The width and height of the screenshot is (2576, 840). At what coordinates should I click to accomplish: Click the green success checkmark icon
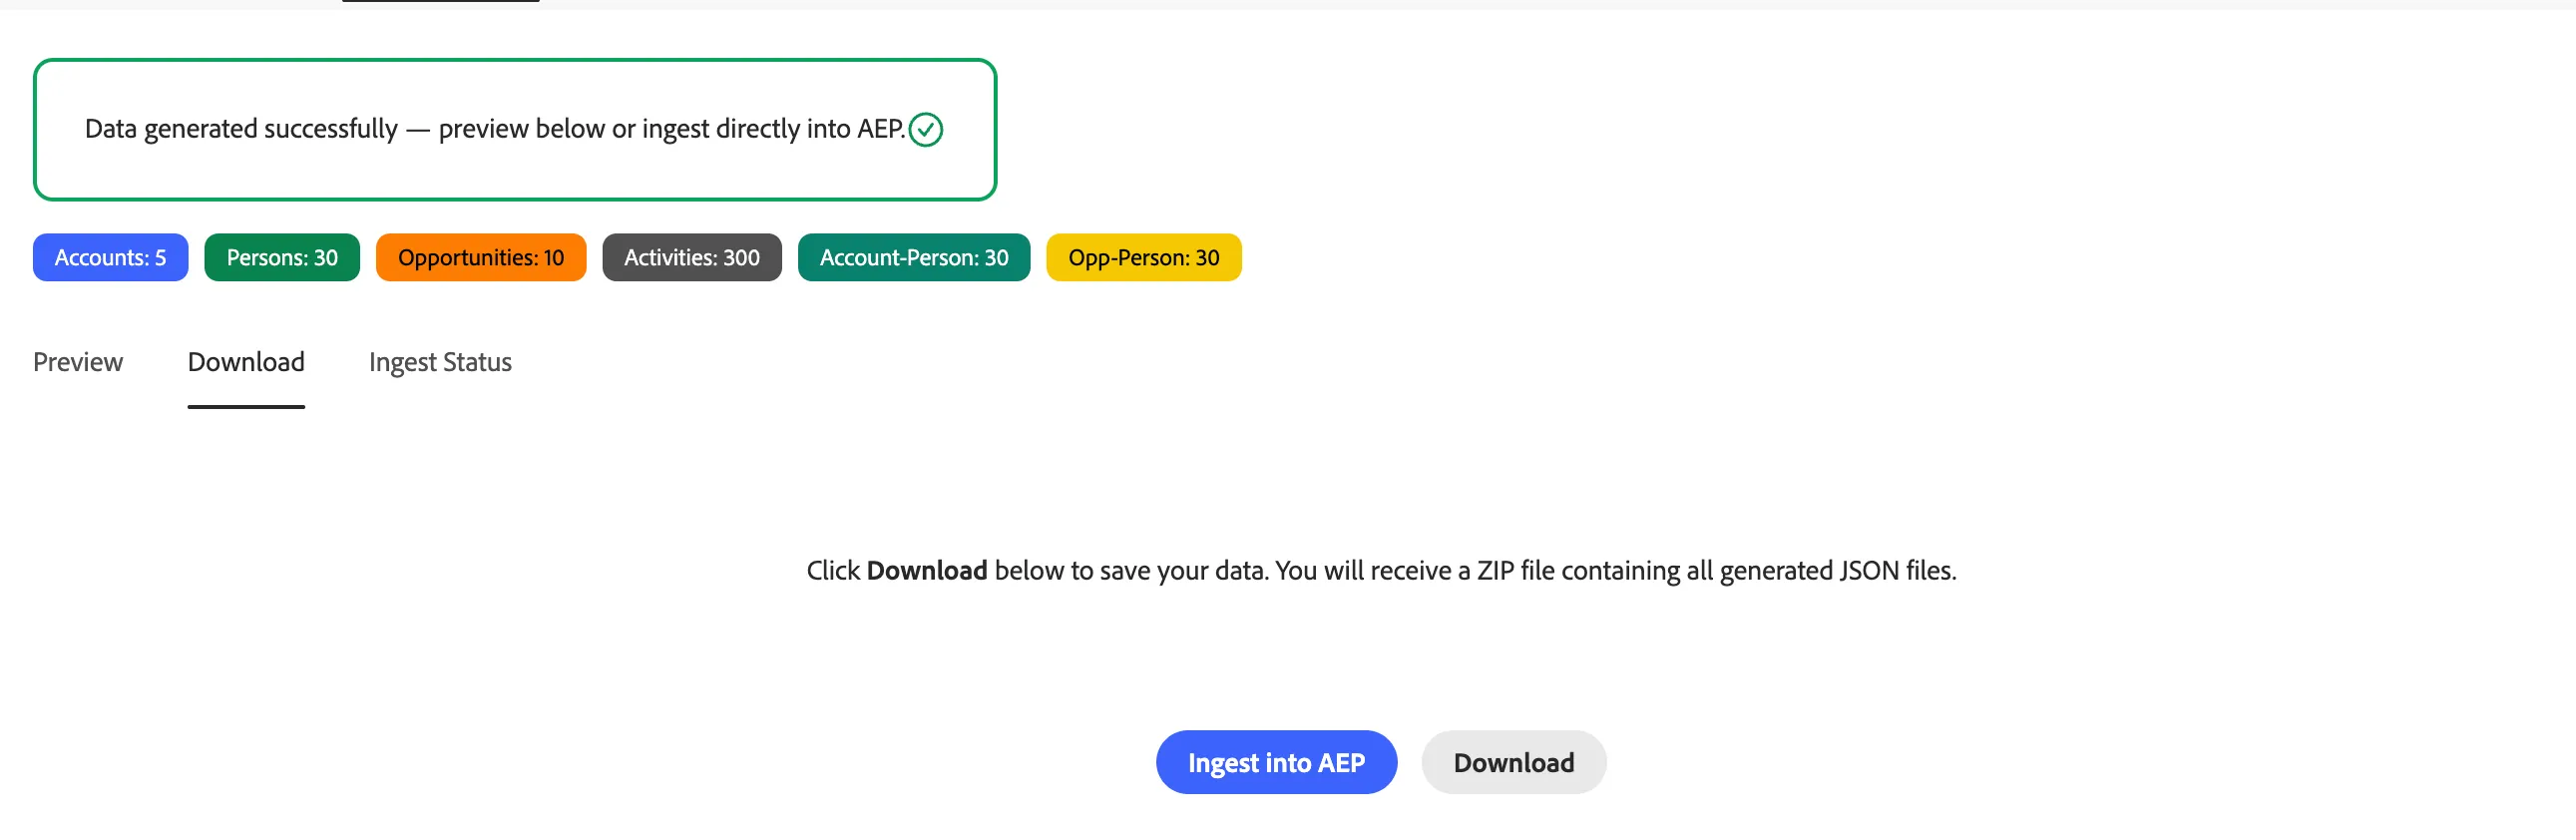click(926, 130)
